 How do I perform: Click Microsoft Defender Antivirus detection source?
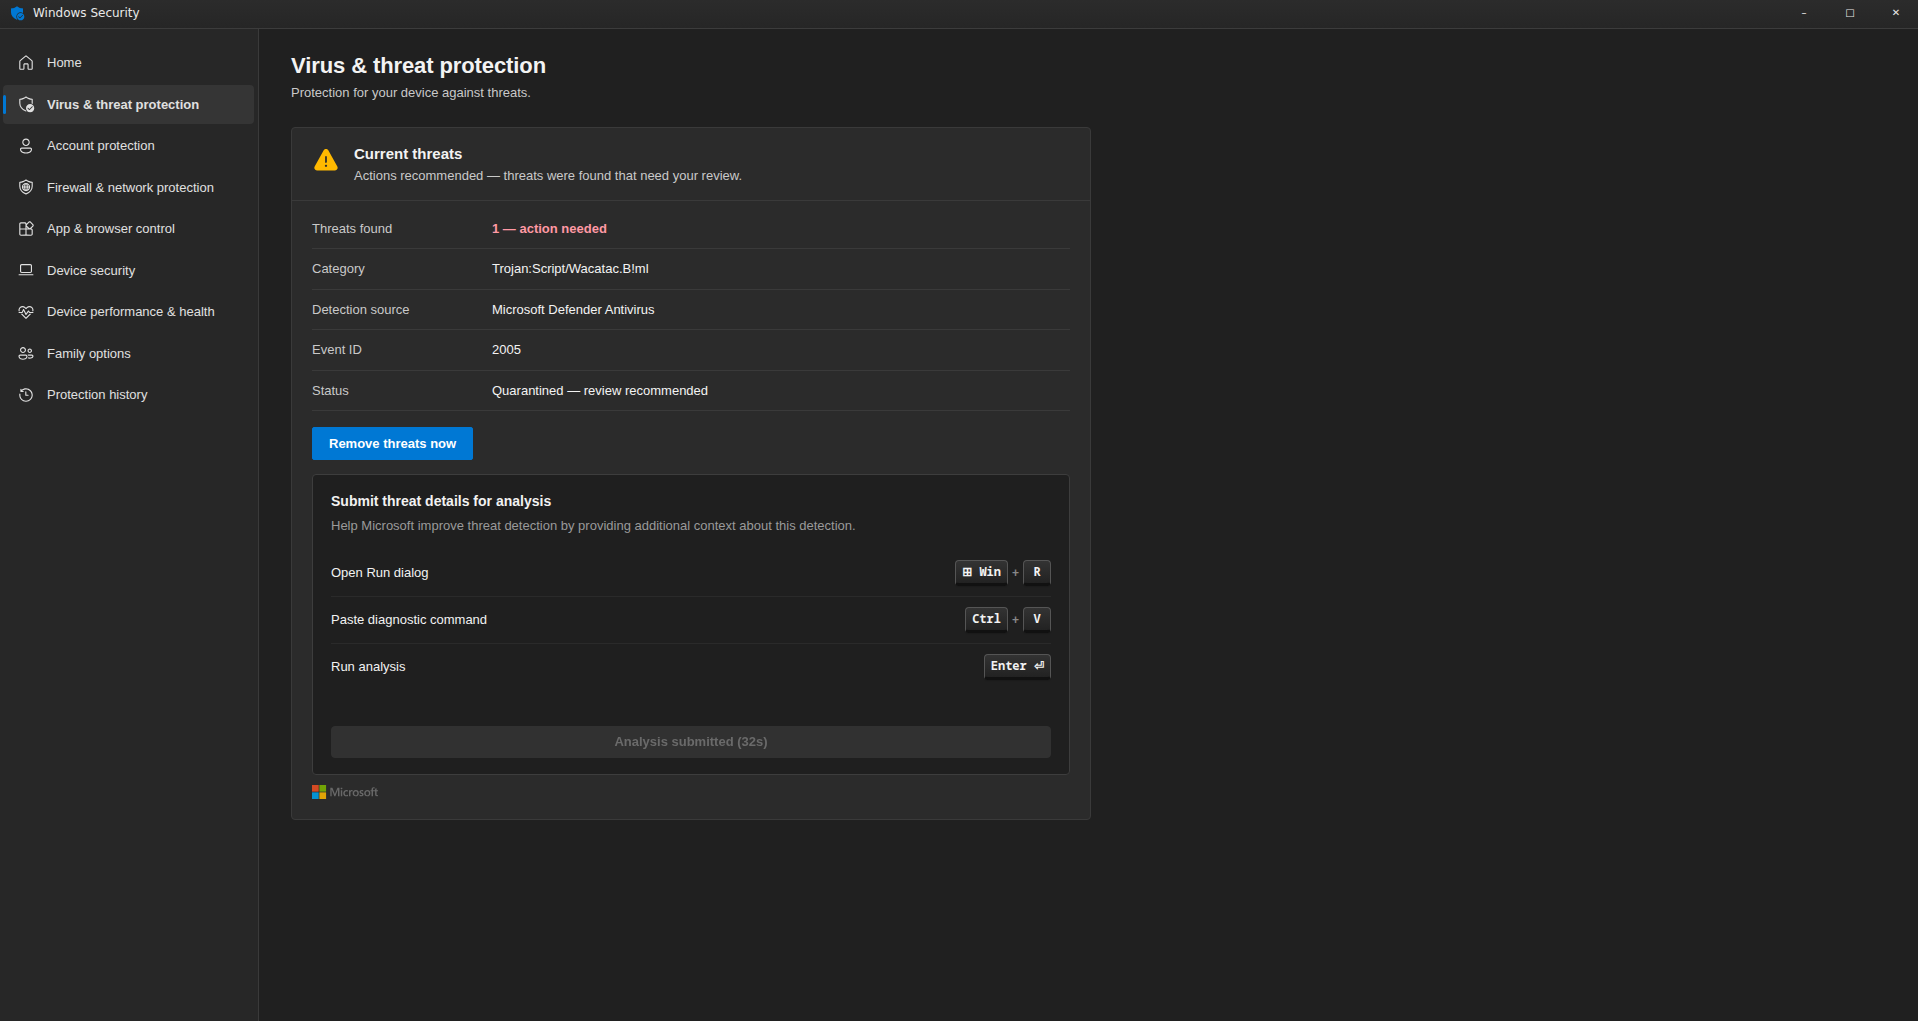tap(573, 310)
